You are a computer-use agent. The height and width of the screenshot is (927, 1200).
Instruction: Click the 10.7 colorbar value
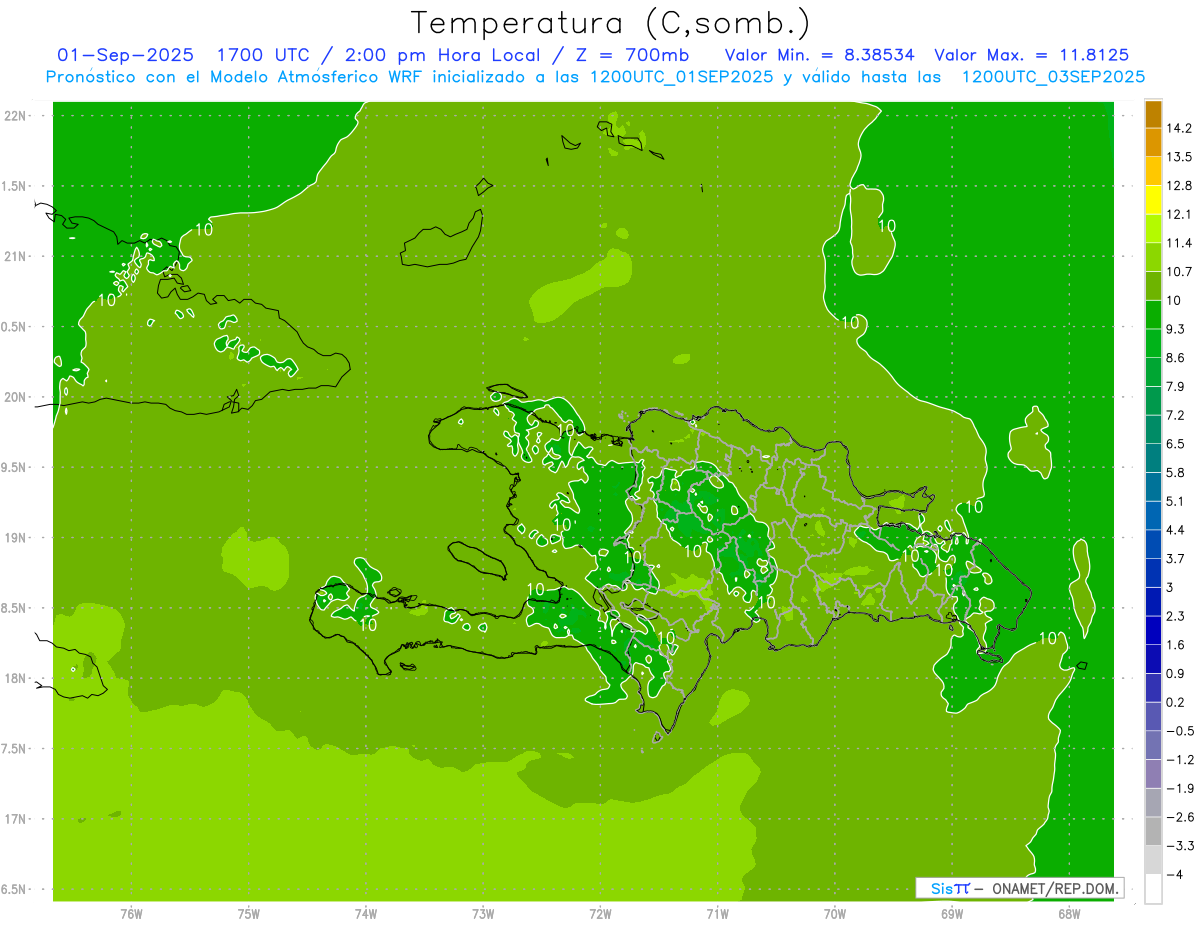[x=1178, y=272]
